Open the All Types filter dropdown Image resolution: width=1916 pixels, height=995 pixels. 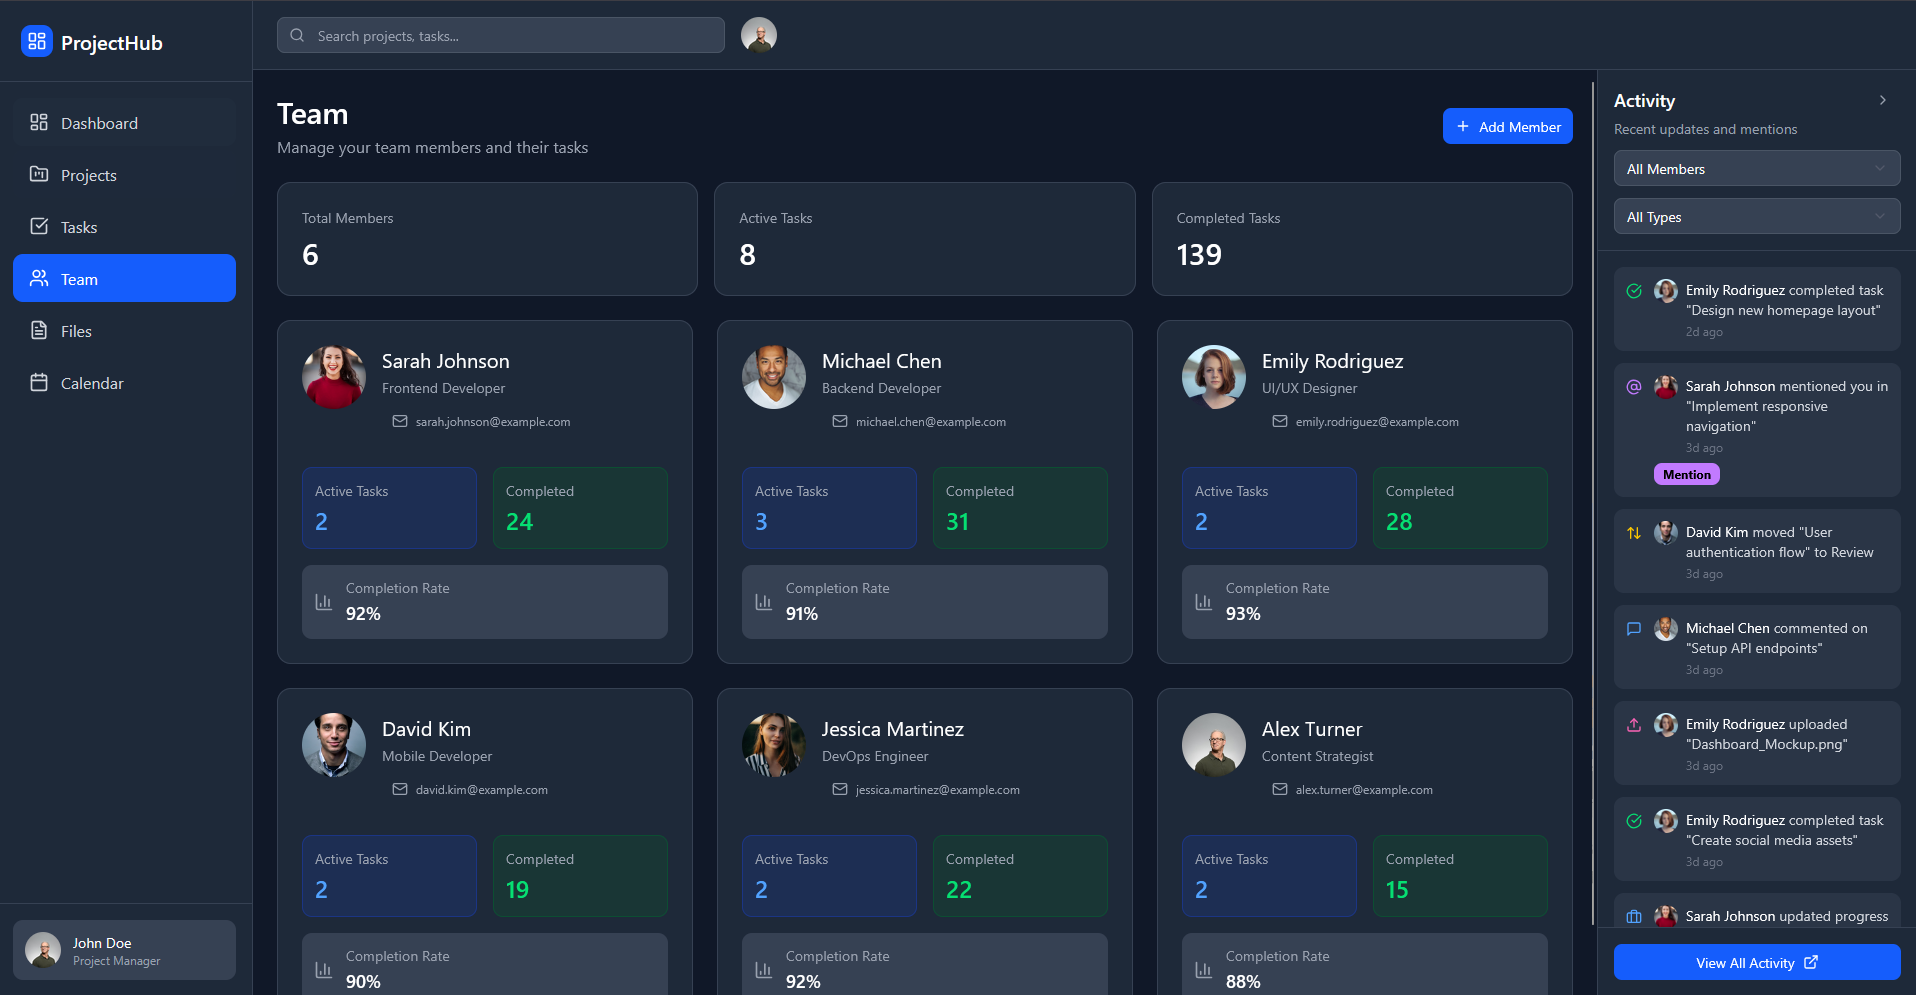tap(1756, 217)
